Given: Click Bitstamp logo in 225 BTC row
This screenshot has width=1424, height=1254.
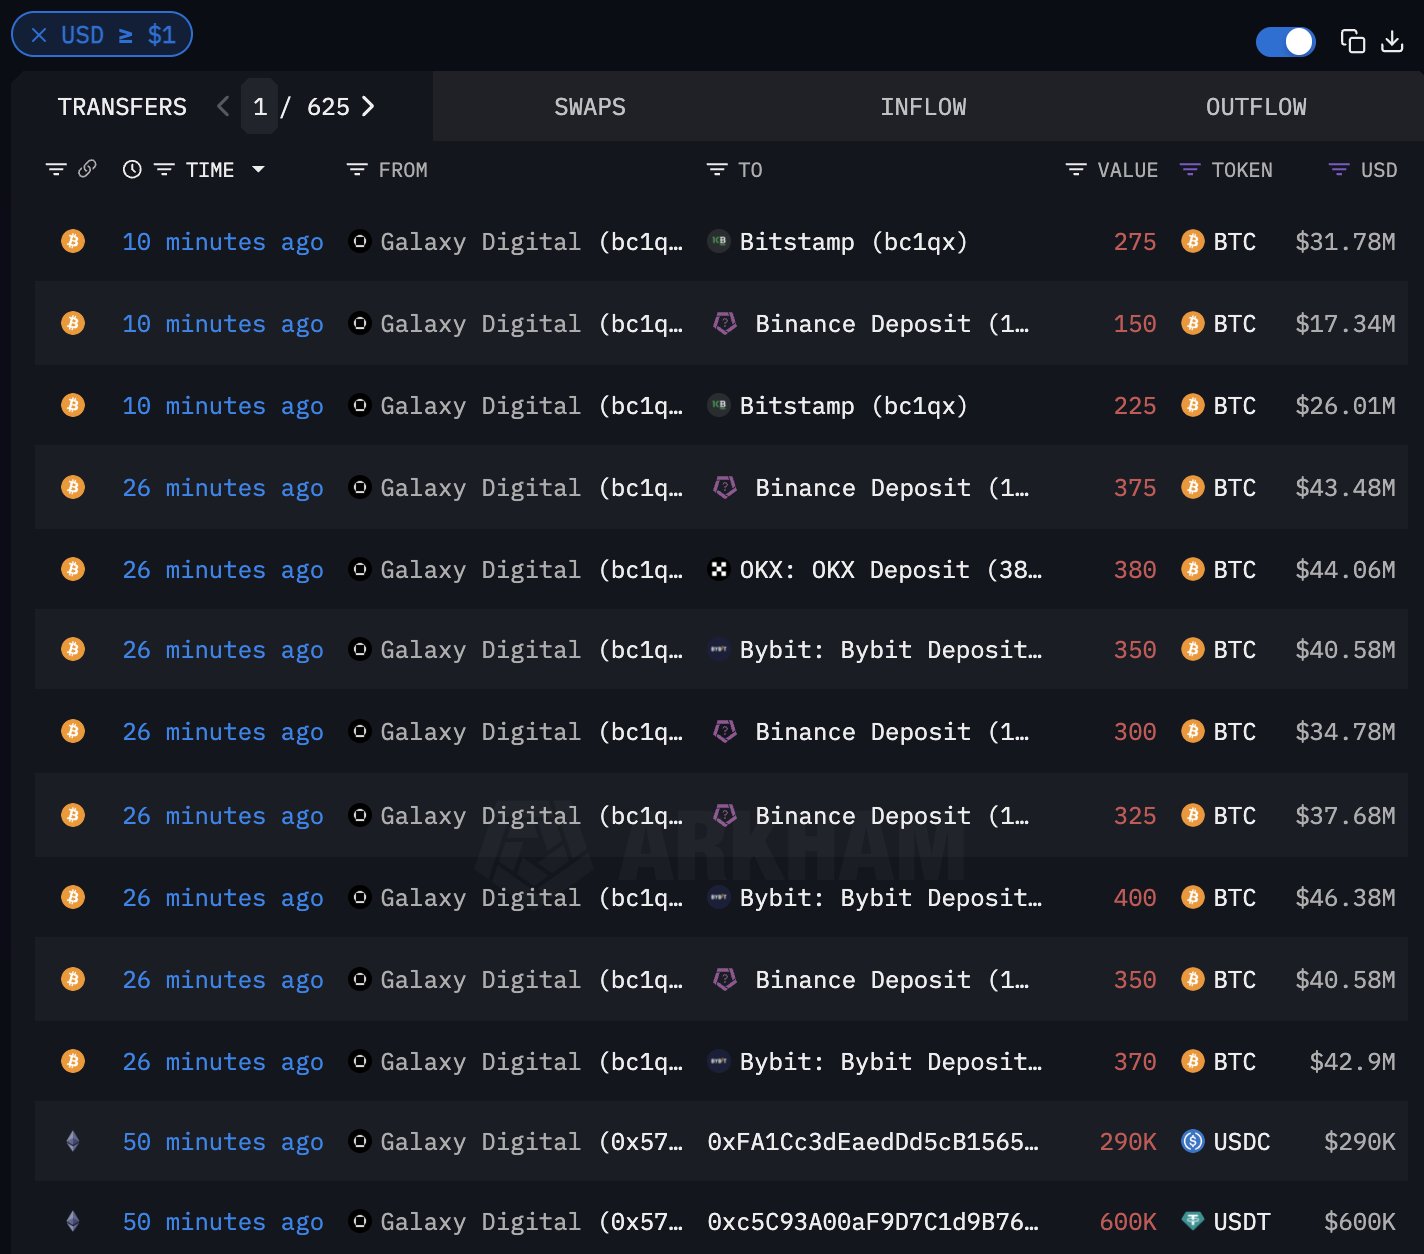Looking at the screenshot, I should pos(719,405).
